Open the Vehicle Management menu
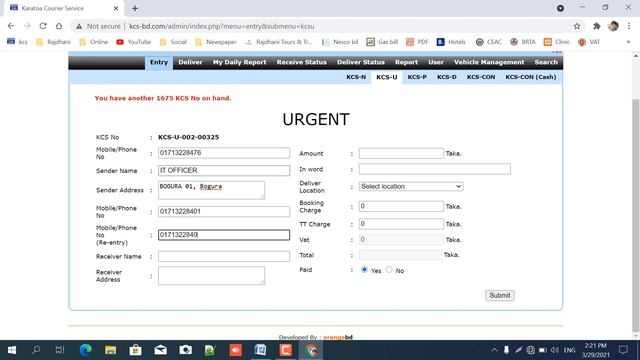The image size is (640, 360). pyautogui.click(x=489, y=62)
